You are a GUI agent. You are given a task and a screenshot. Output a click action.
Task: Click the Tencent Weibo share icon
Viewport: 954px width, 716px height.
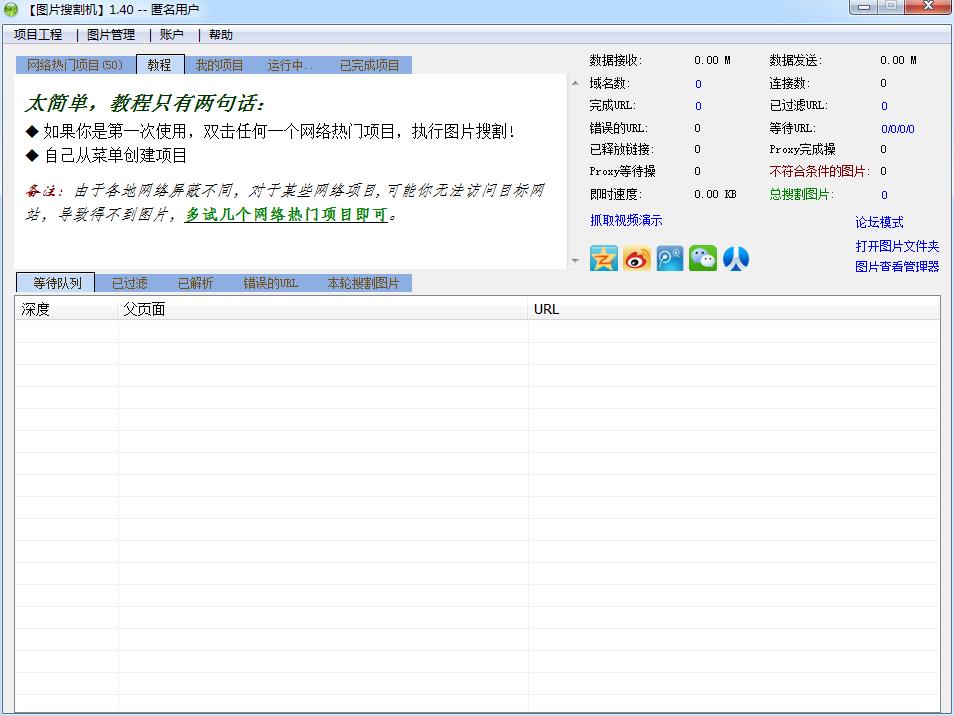670,259
